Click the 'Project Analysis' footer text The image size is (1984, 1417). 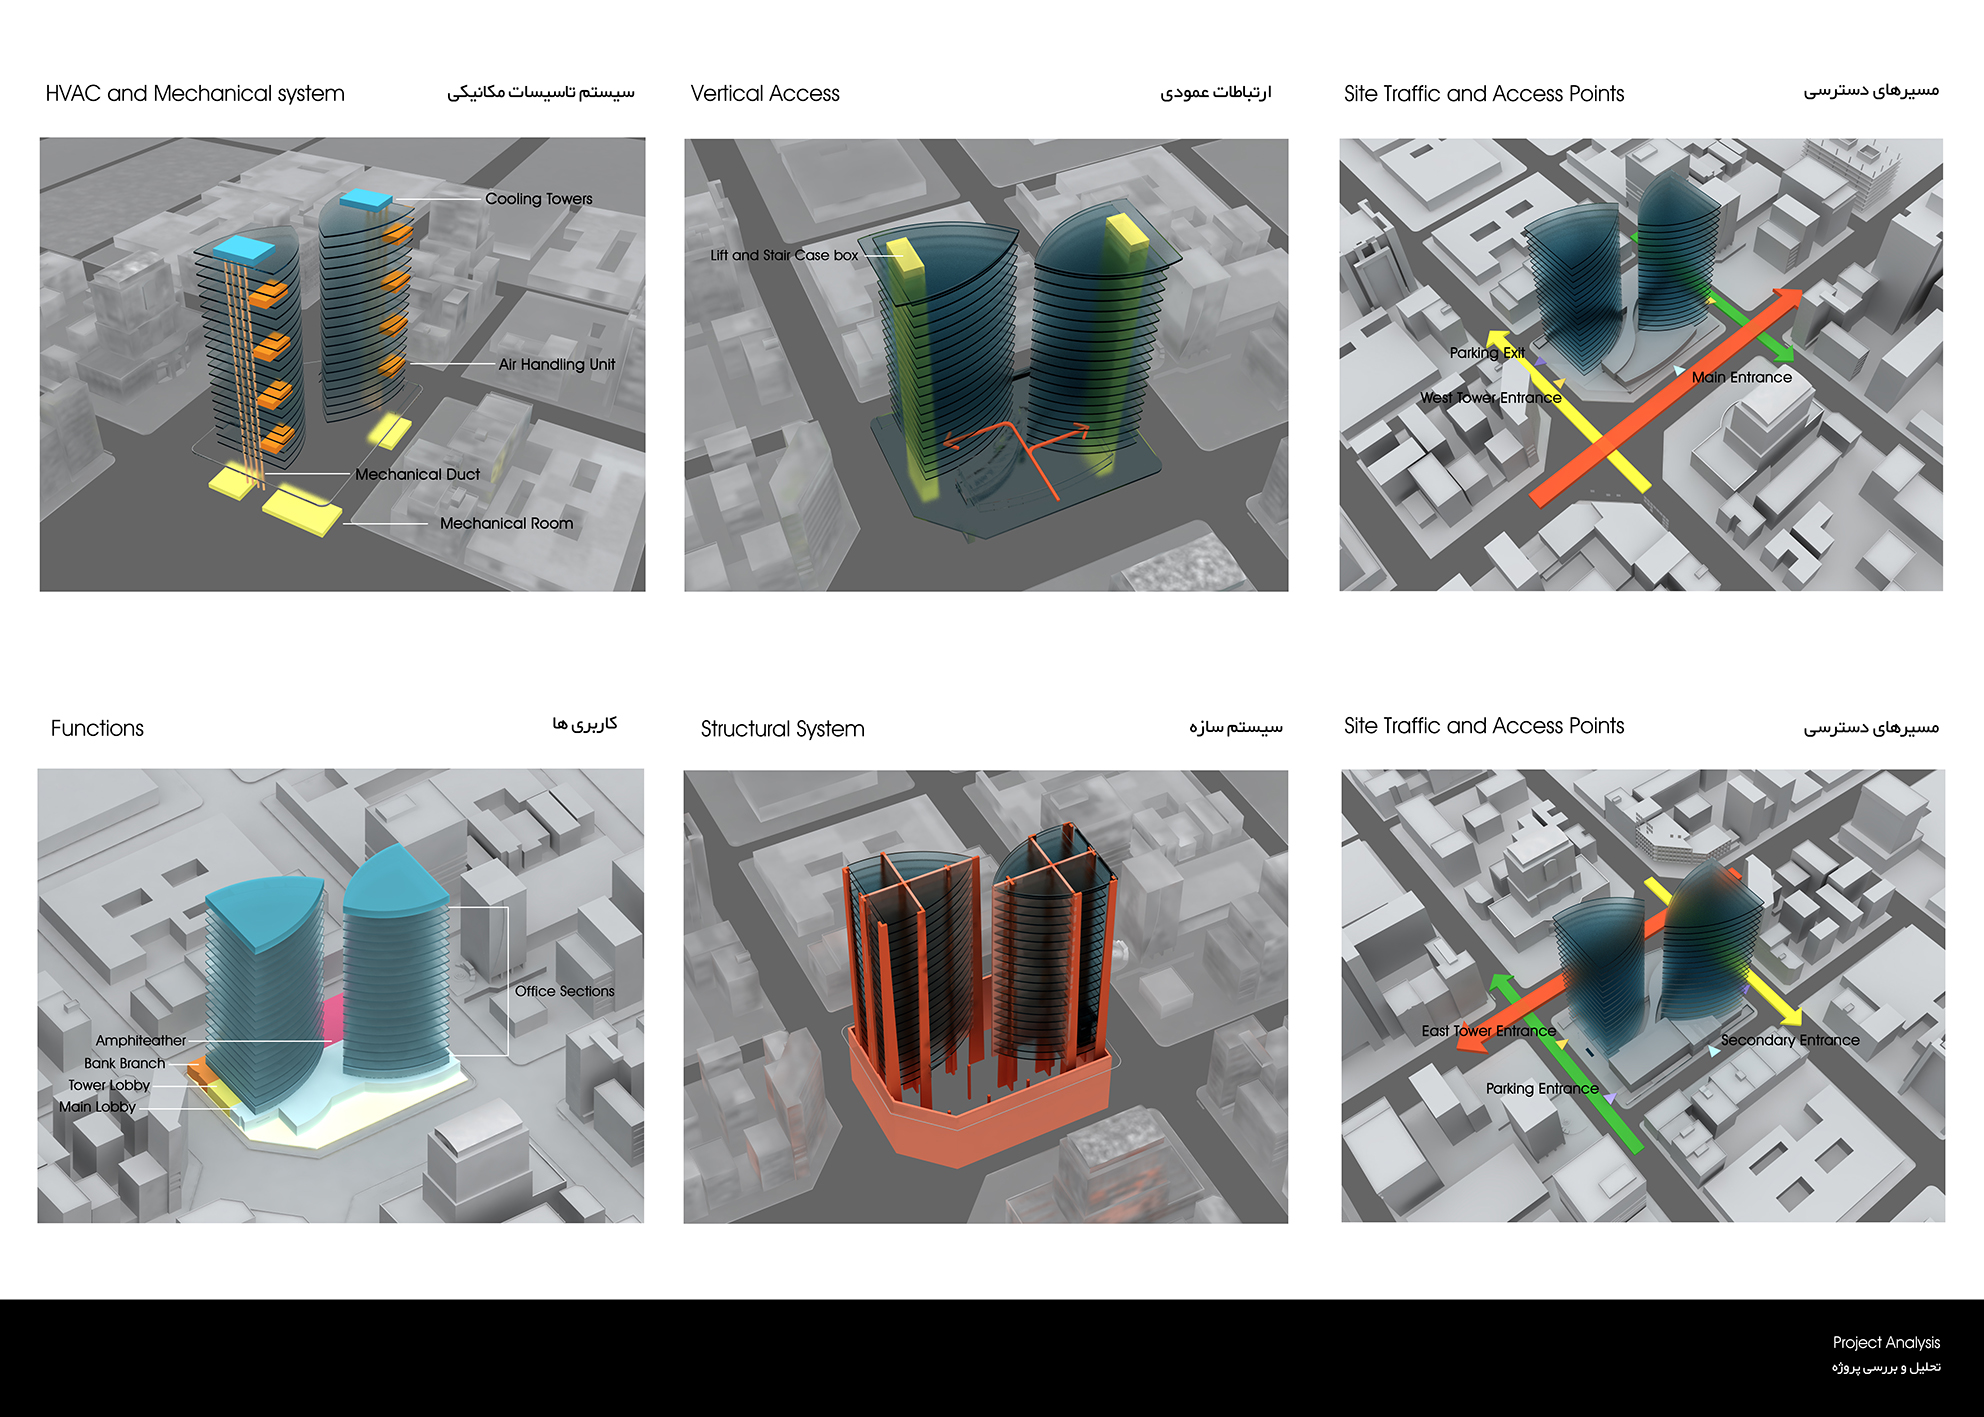(1886, 1342)
